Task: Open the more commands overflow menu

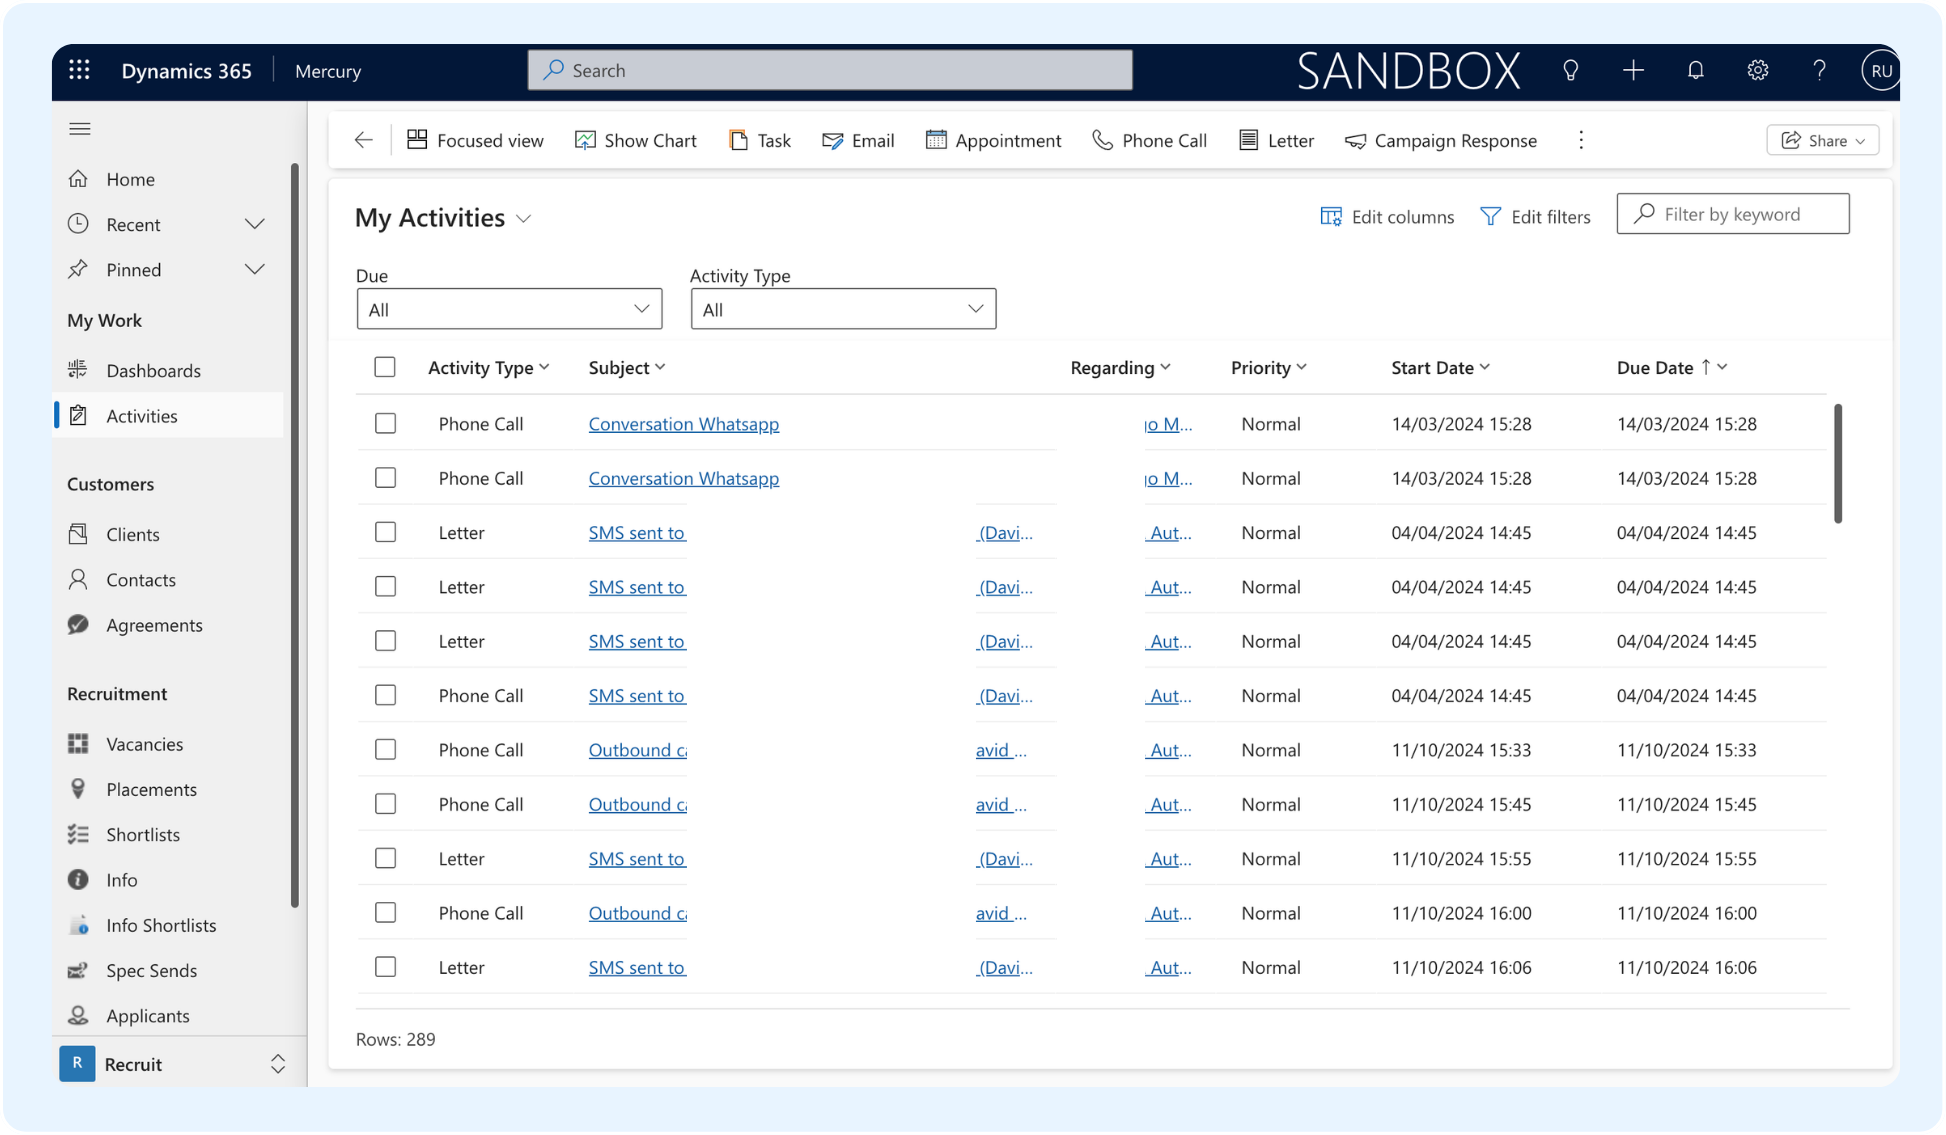Action: pyautogui.click(x=1581, y=140)
